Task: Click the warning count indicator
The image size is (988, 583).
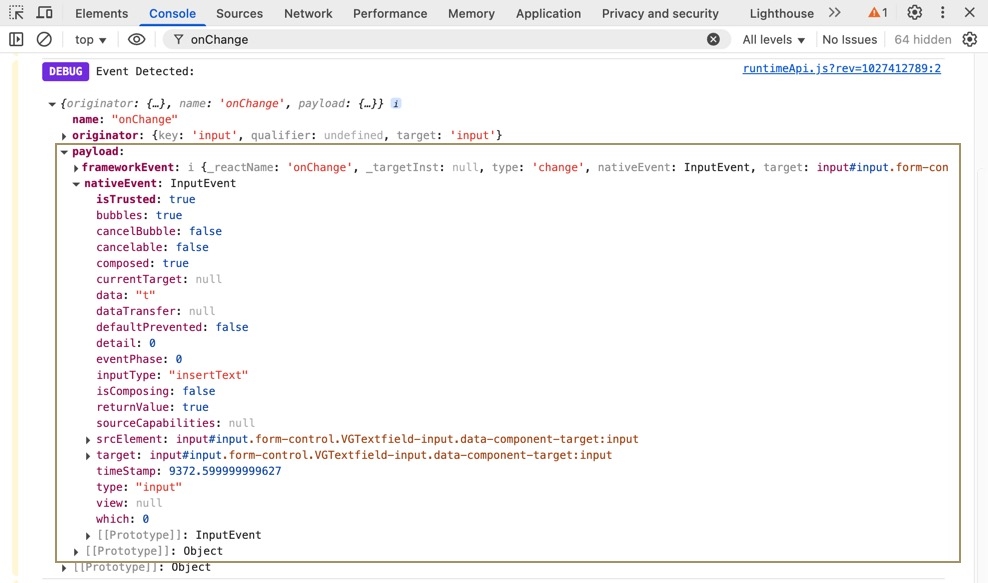Action: pos(877,13)
